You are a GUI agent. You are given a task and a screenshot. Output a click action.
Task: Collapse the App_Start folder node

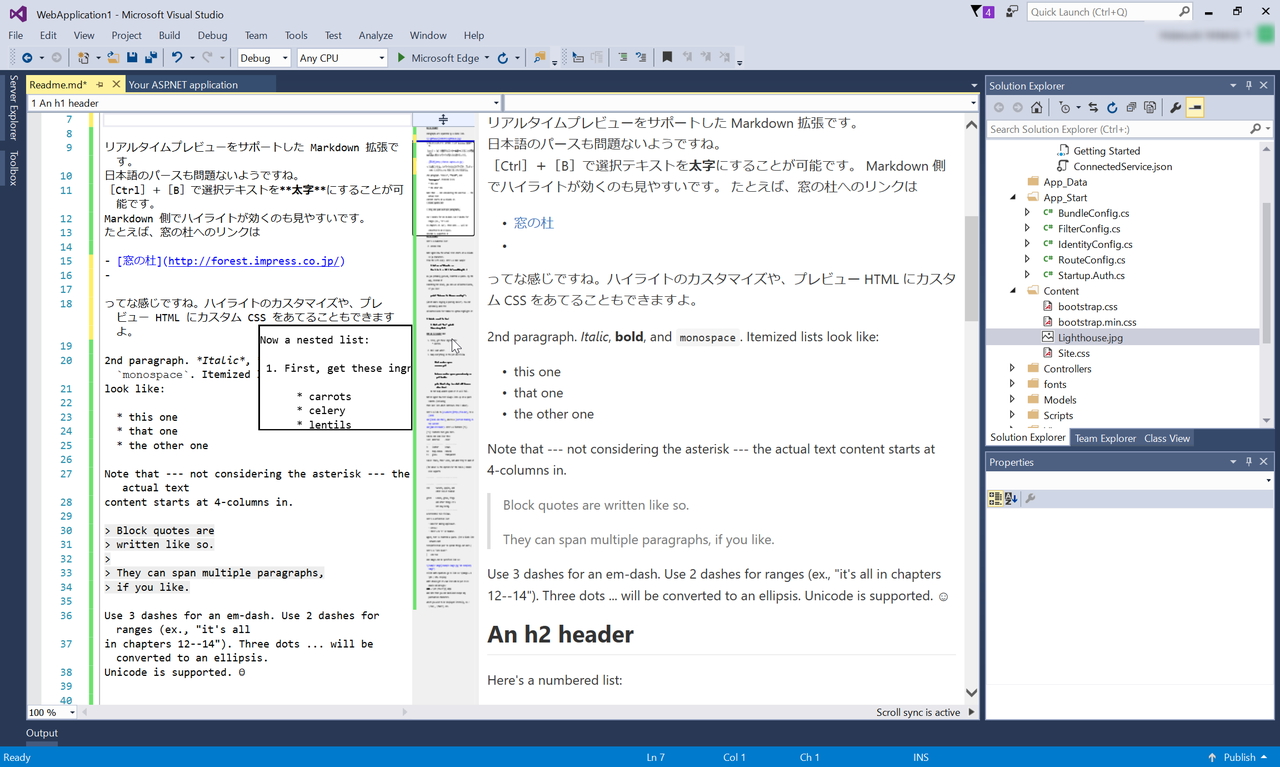point(1013,198)
